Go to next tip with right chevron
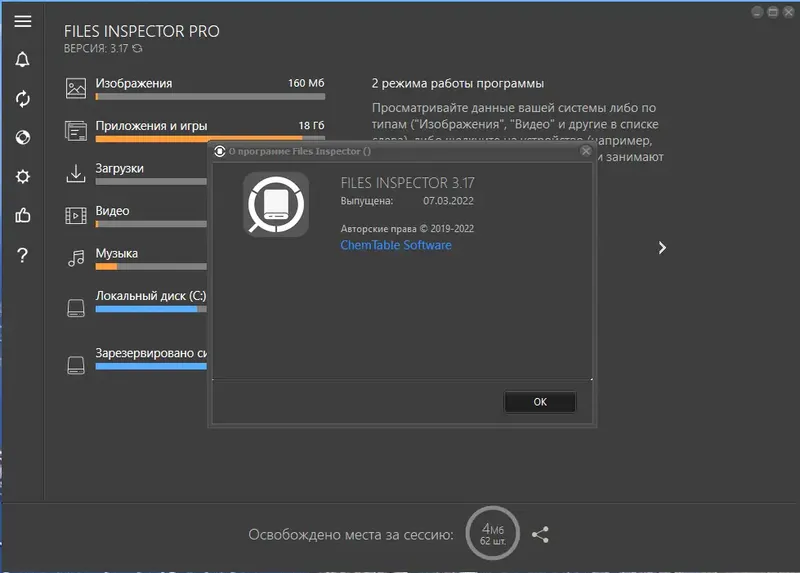The height and width of the screenshot is (573, 800). (662, 248)
